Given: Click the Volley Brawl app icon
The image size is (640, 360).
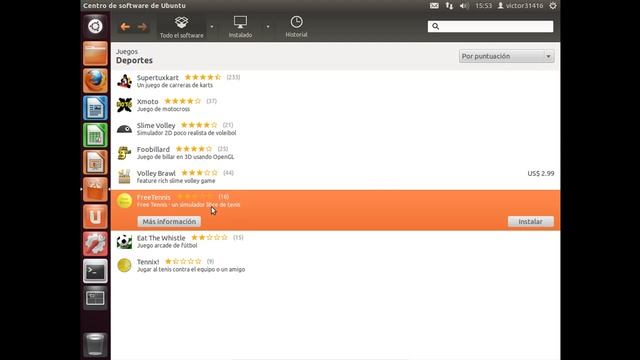Looking at the screenshot, I should point(124,177).
